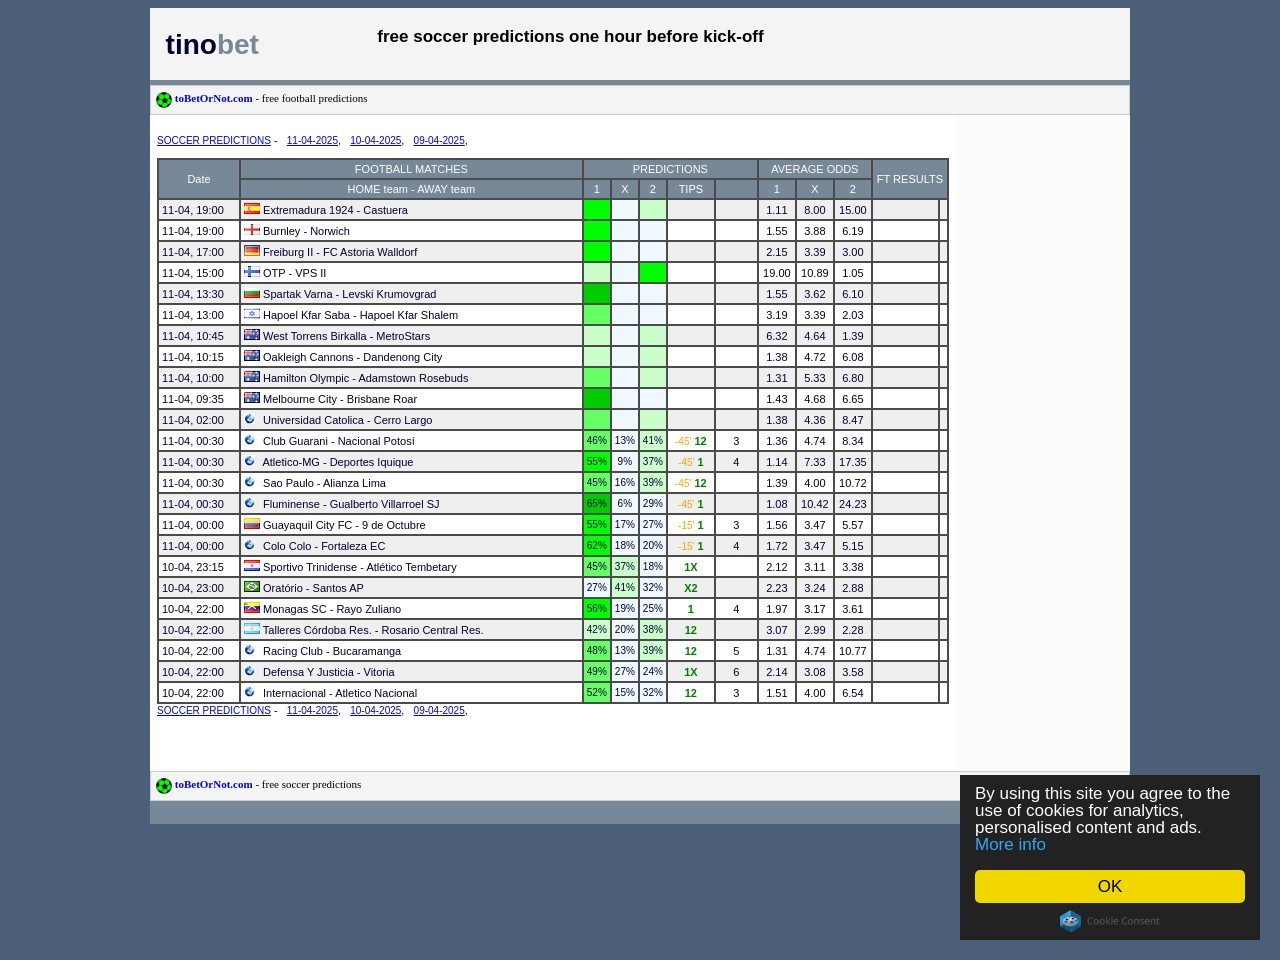Click the FOOTBALL MATCHES column header
This screenshot has height=960, width=1280.
coord(411,169)
